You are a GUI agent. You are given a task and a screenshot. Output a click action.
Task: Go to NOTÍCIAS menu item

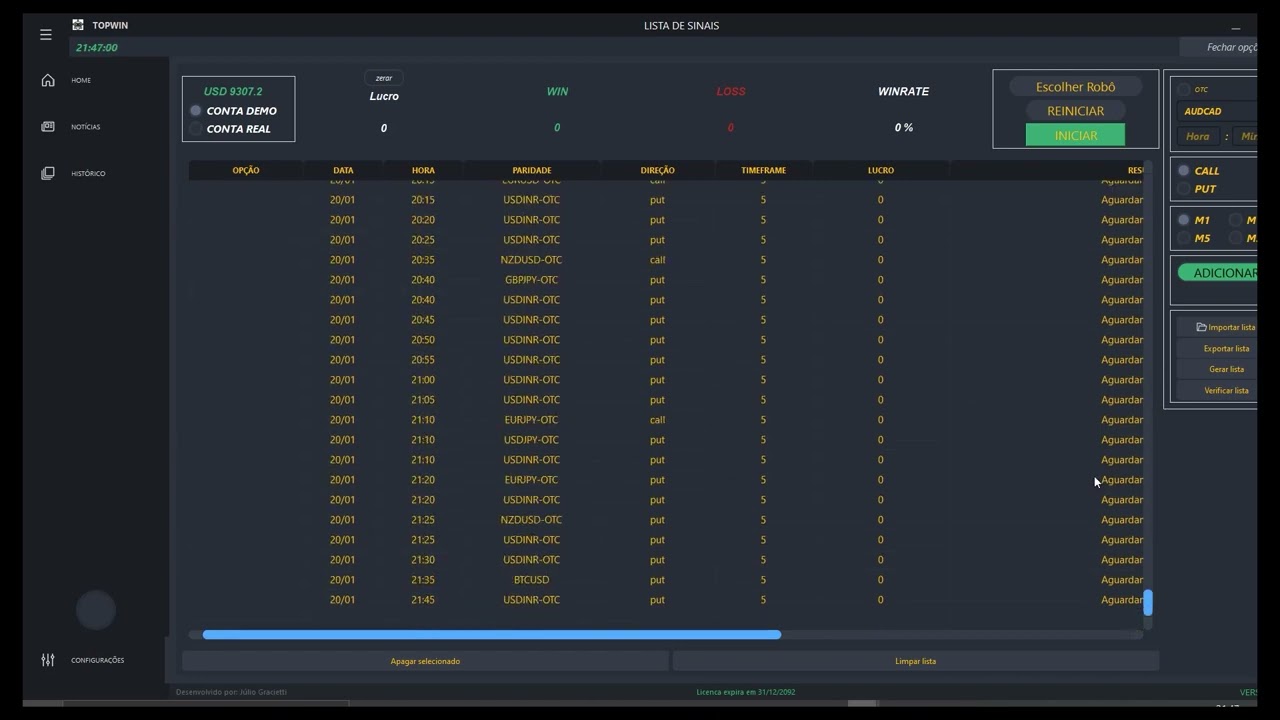[86, 127]
